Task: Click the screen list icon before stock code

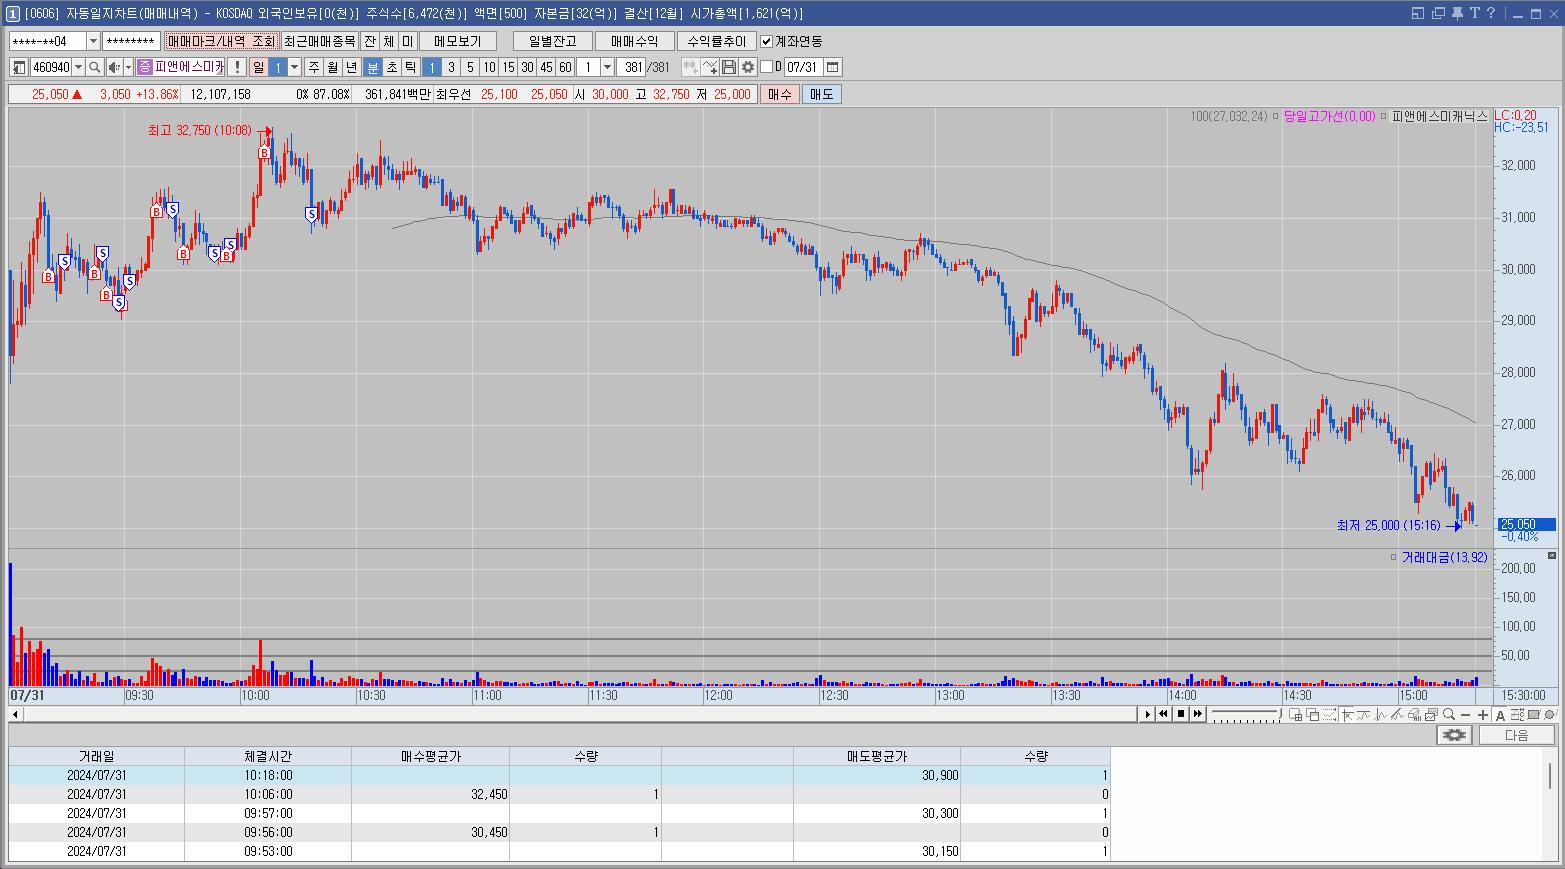Action: [19, 67]
